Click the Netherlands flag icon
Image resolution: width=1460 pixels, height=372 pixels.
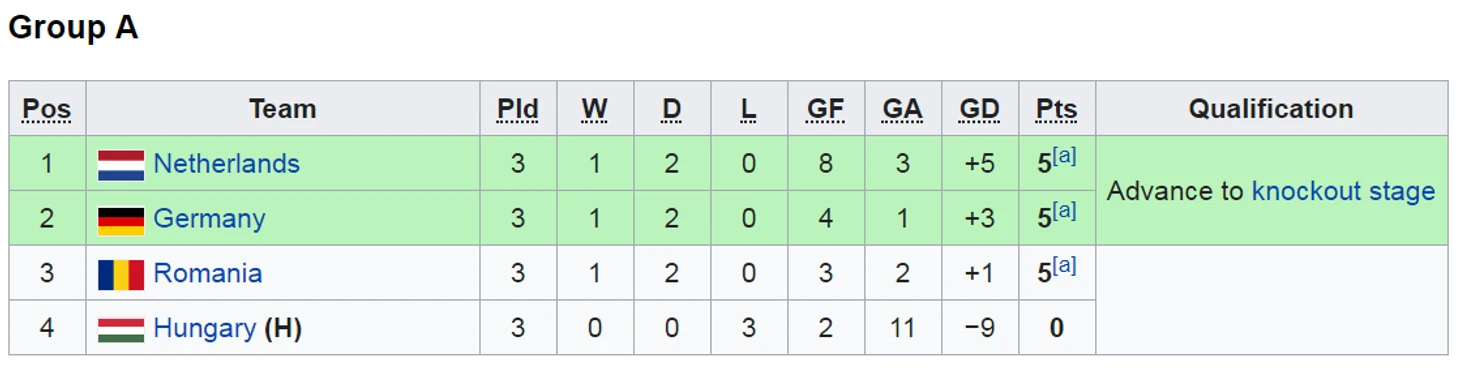coord(121,165)
